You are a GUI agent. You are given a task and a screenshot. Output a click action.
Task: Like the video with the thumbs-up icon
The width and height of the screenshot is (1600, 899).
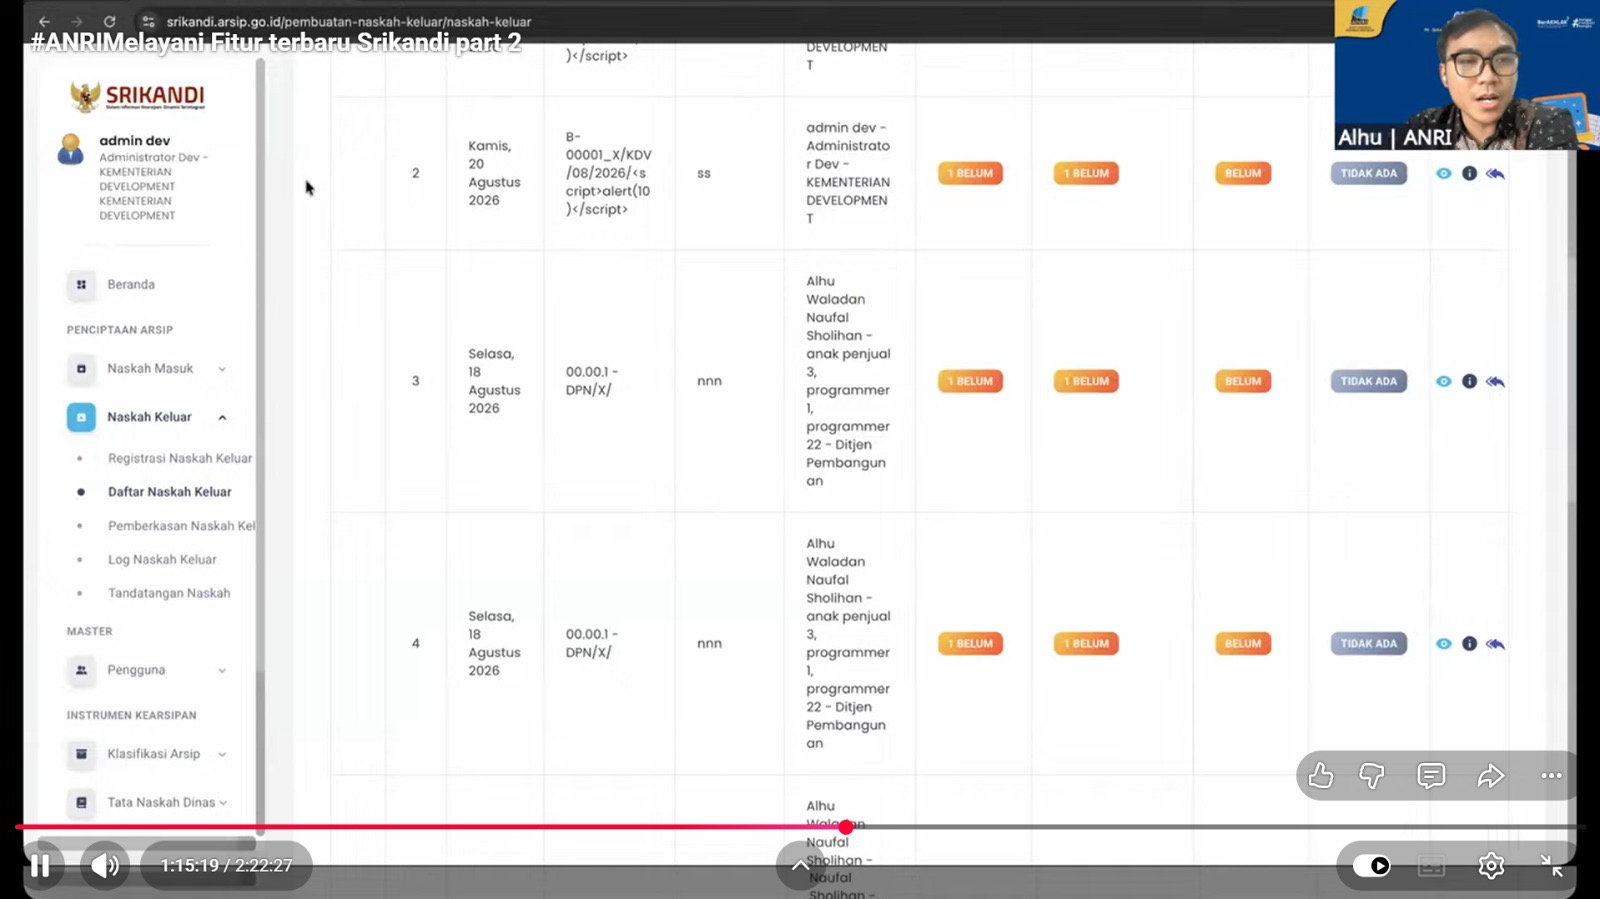(x=1321, y=776)
